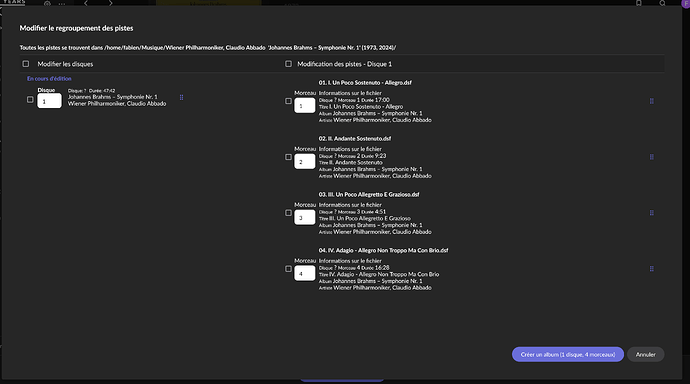This screenshot has height=384, width=690.
Task: Click the 'Annuler' button
Action: (x=646, y=355)
